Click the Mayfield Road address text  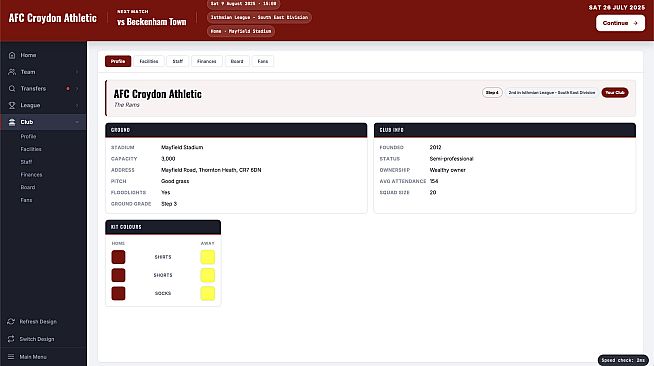[x=211, y=170]
